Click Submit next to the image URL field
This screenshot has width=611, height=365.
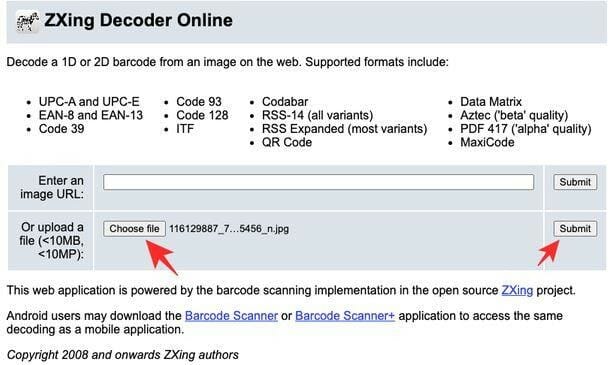click(x=575, y=182)
